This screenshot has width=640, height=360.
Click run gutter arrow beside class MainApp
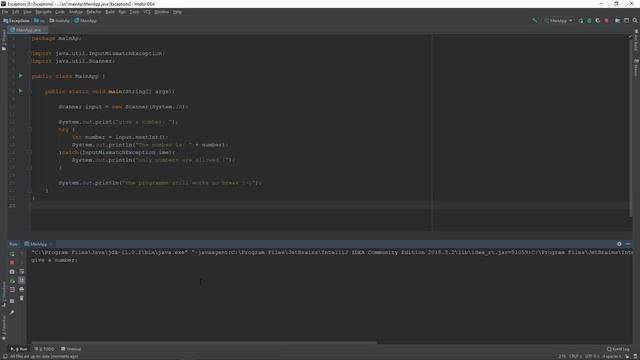(20, 76)
